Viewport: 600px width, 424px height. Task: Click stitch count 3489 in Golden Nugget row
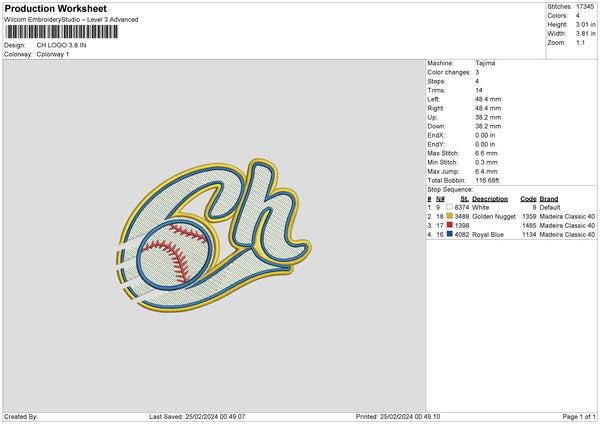click(462, 217)
